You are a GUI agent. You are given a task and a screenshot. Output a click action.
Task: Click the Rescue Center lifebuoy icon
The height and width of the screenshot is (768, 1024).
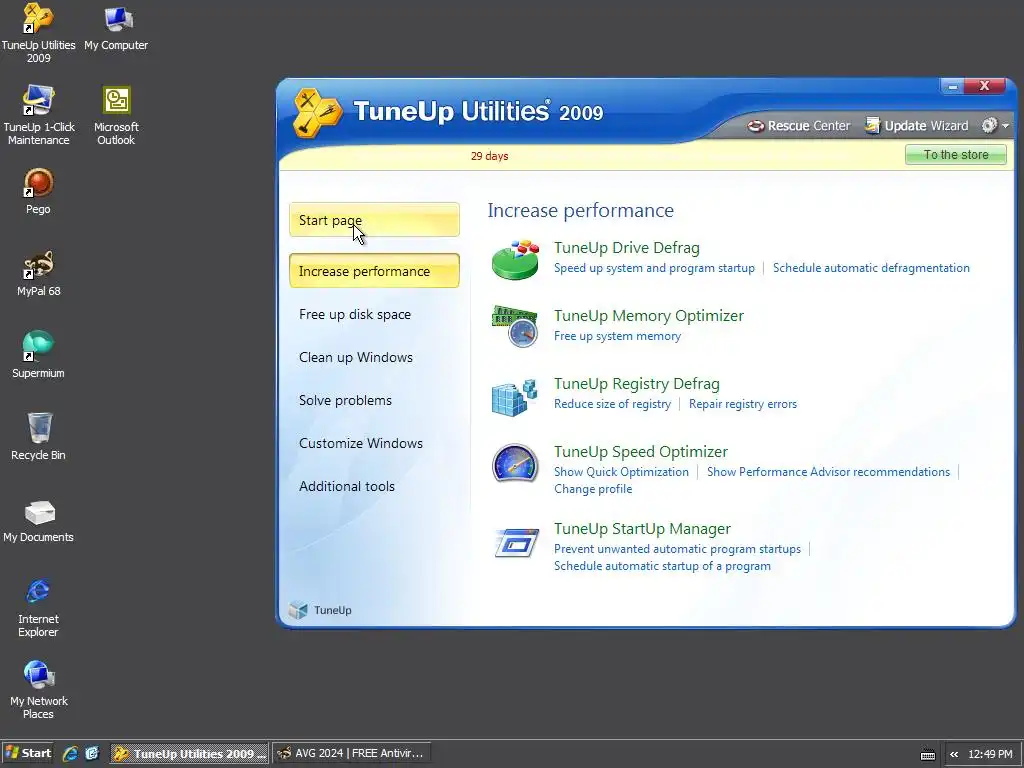(756, 126)
